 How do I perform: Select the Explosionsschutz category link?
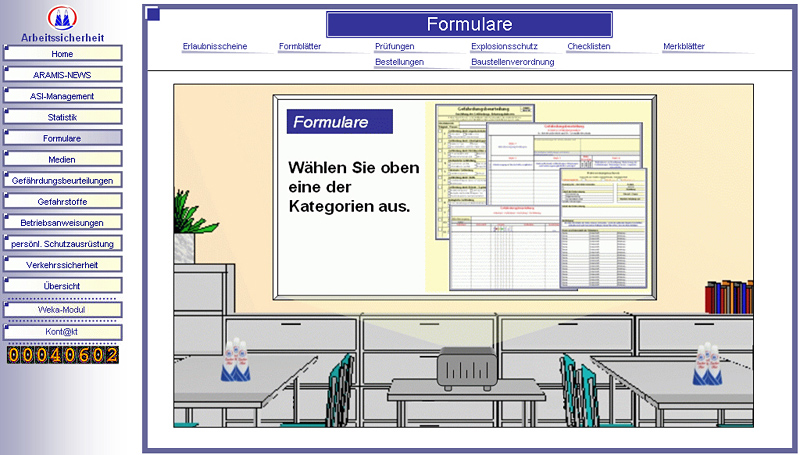click(504, 47)
